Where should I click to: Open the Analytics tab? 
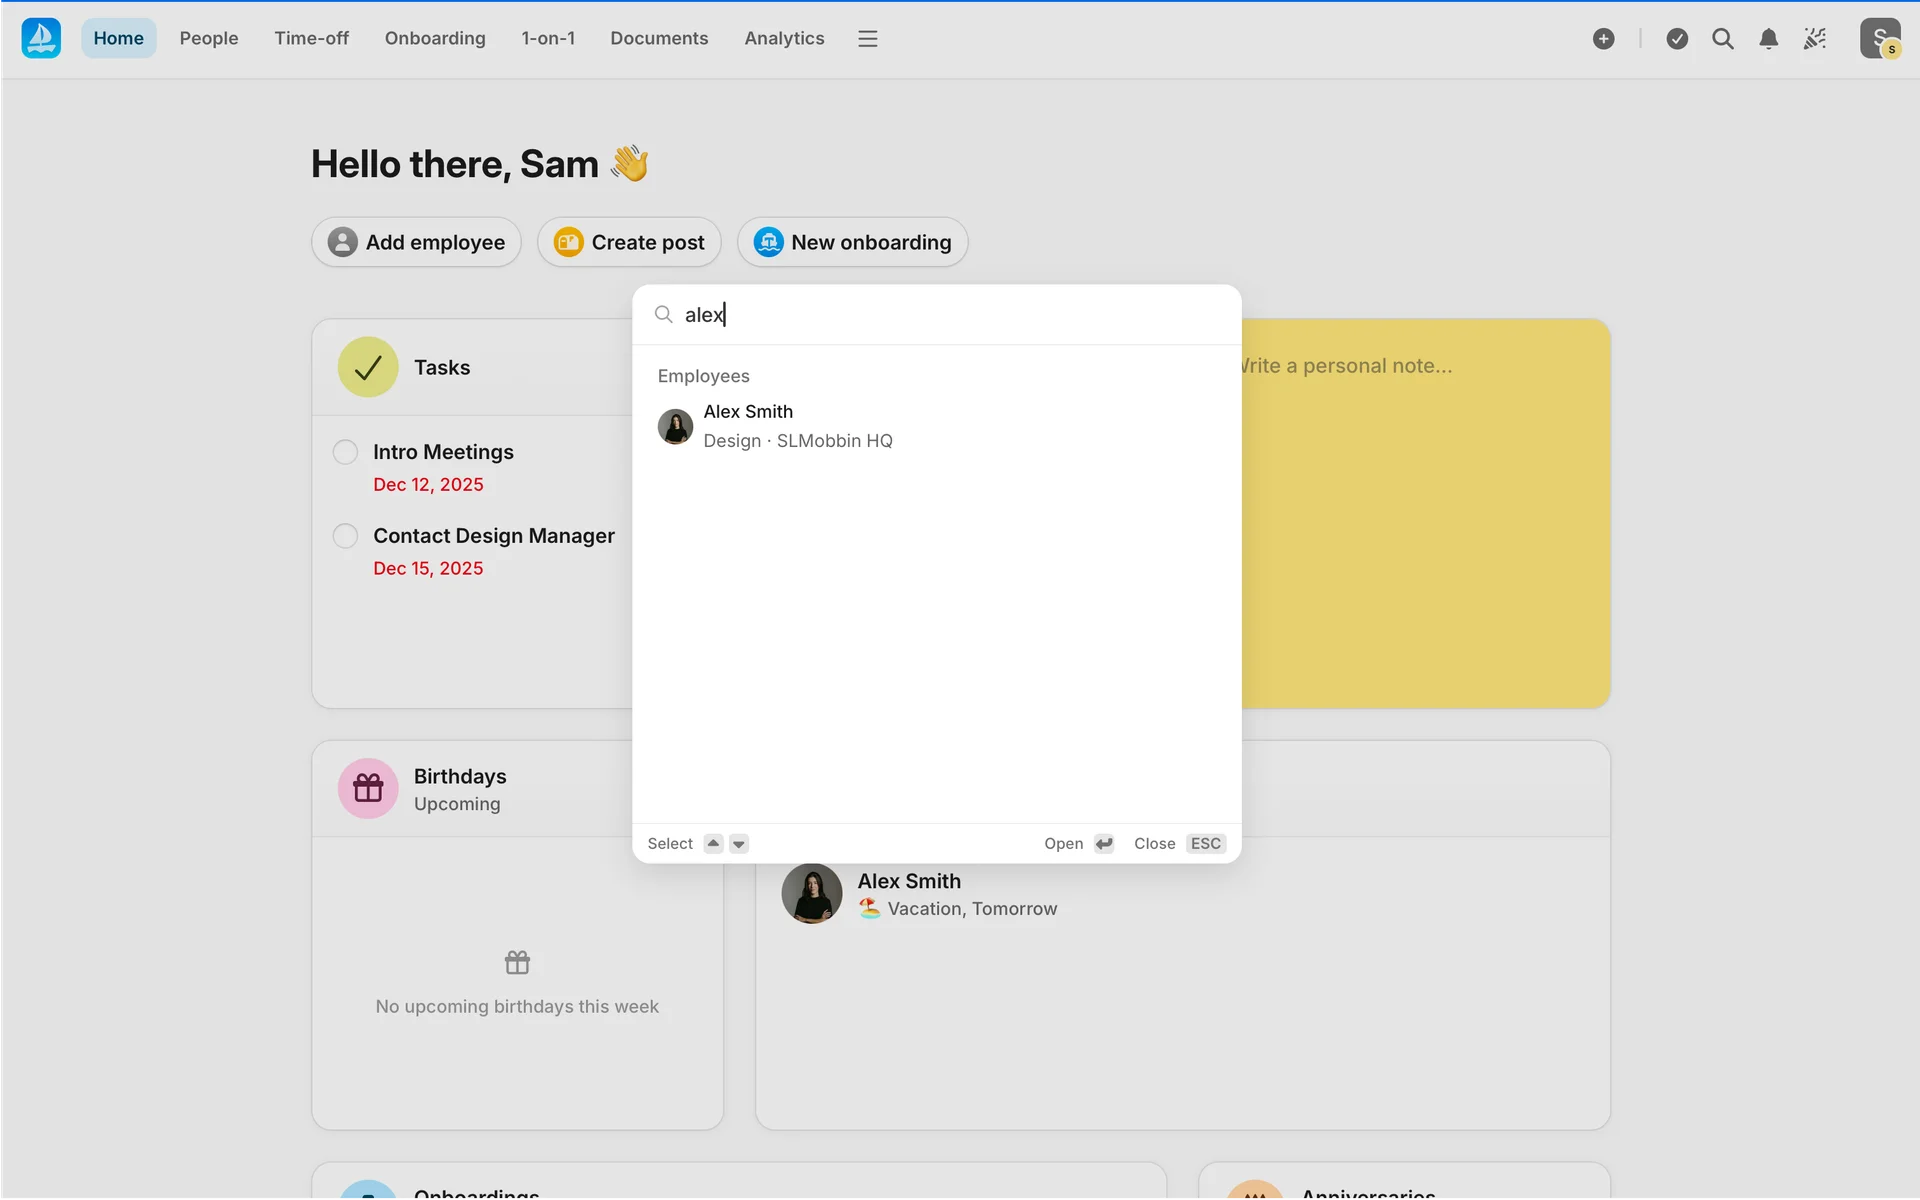[x=783, y=38]
